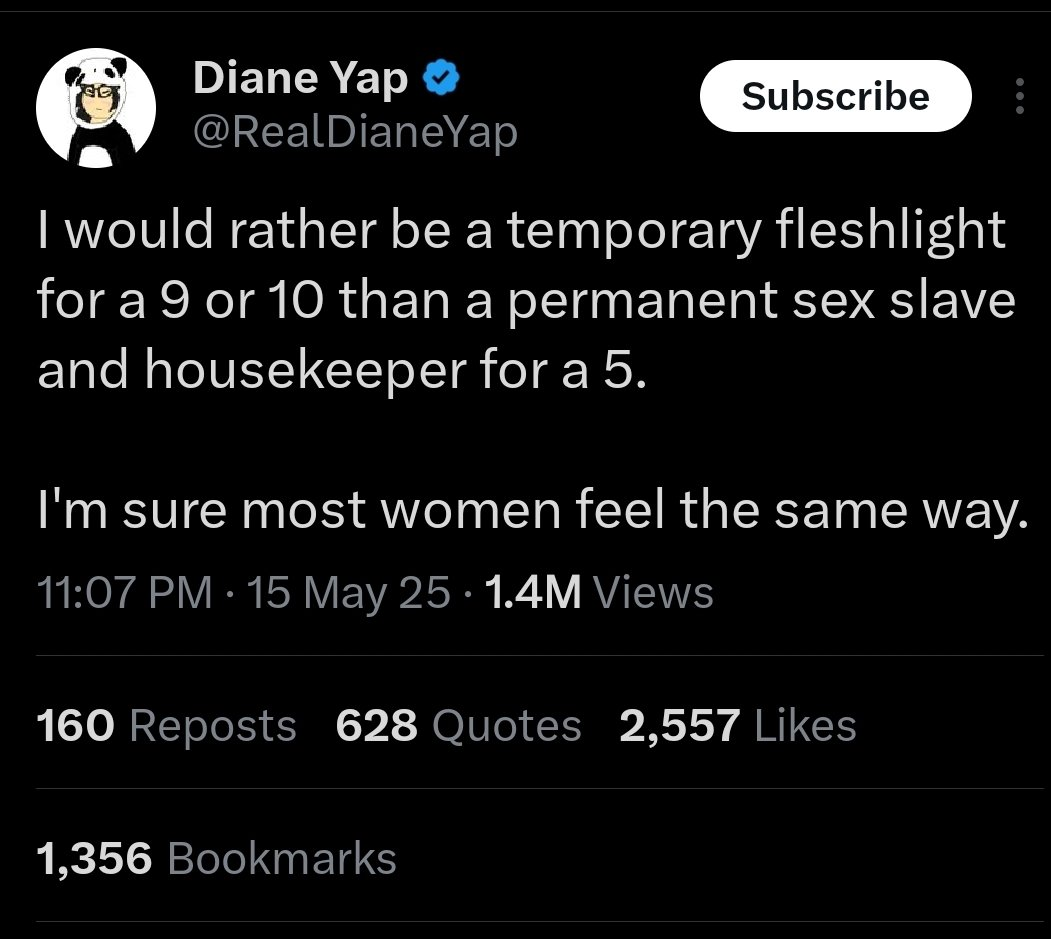Click the Views label after 1.4M
Image resolution: width=1051 pixels, height=939 pixels.
[653, 593]
